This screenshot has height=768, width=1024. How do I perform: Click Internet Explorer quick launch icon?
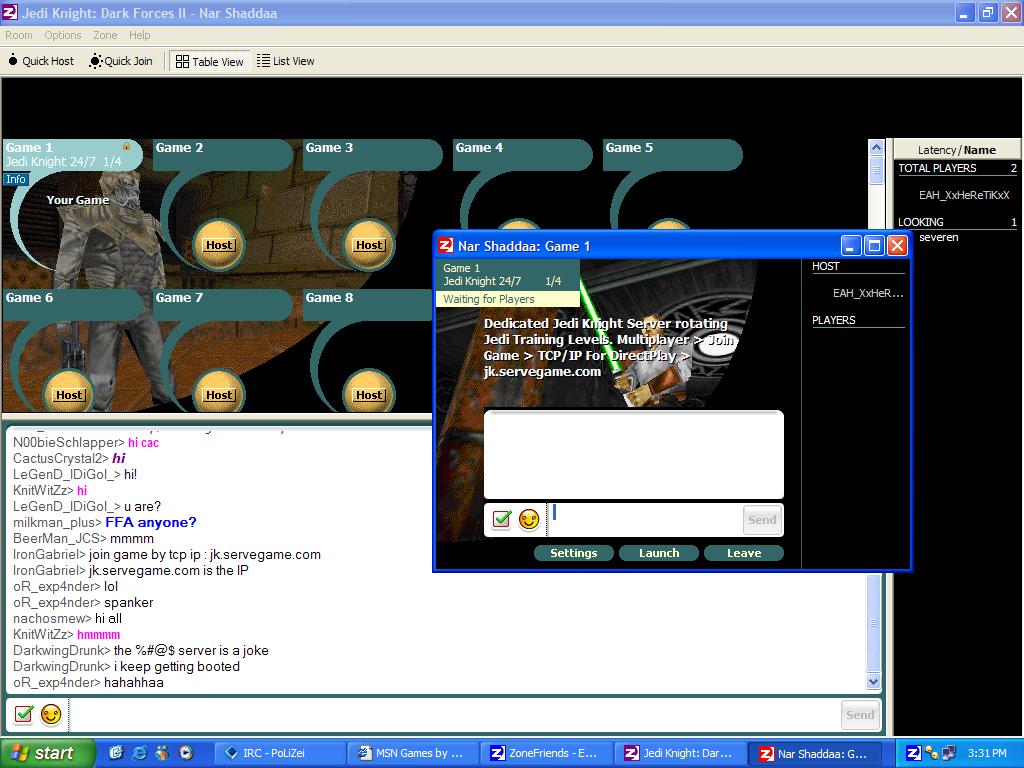pyautogui.click(x=140, y=753)
